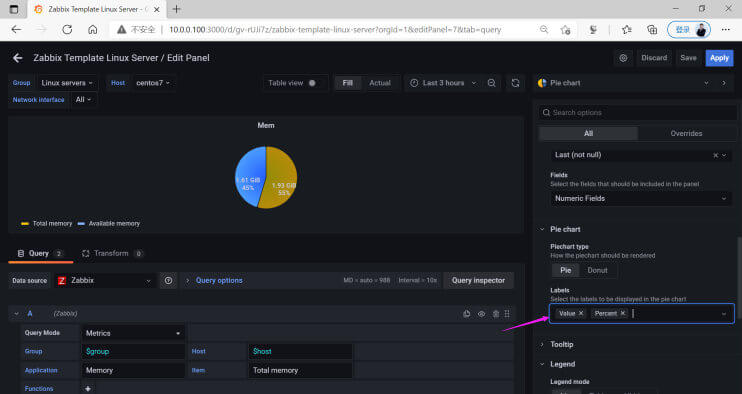Image resolution: width=742 pixels, height=394 pixels.
Task: Collapse the Pie chart options section
Action: 565,229
